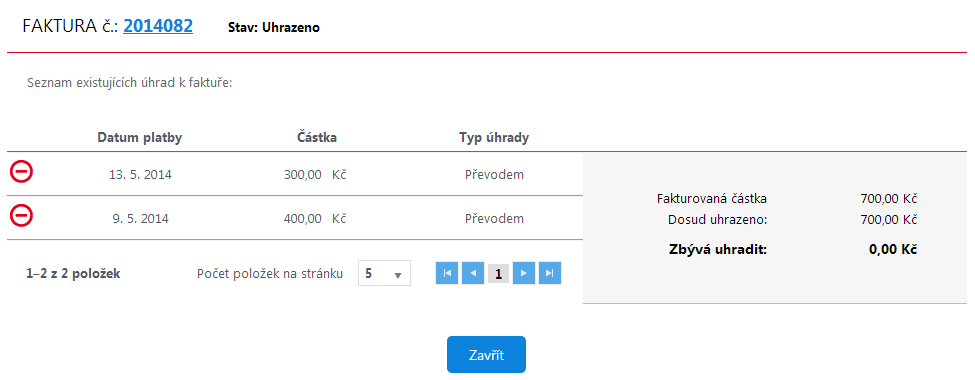Screen dimensions: 975x380
Task: Delete the payment dated 13. 5. 2014
Action: pyautogui.click(x=21, y=172)
